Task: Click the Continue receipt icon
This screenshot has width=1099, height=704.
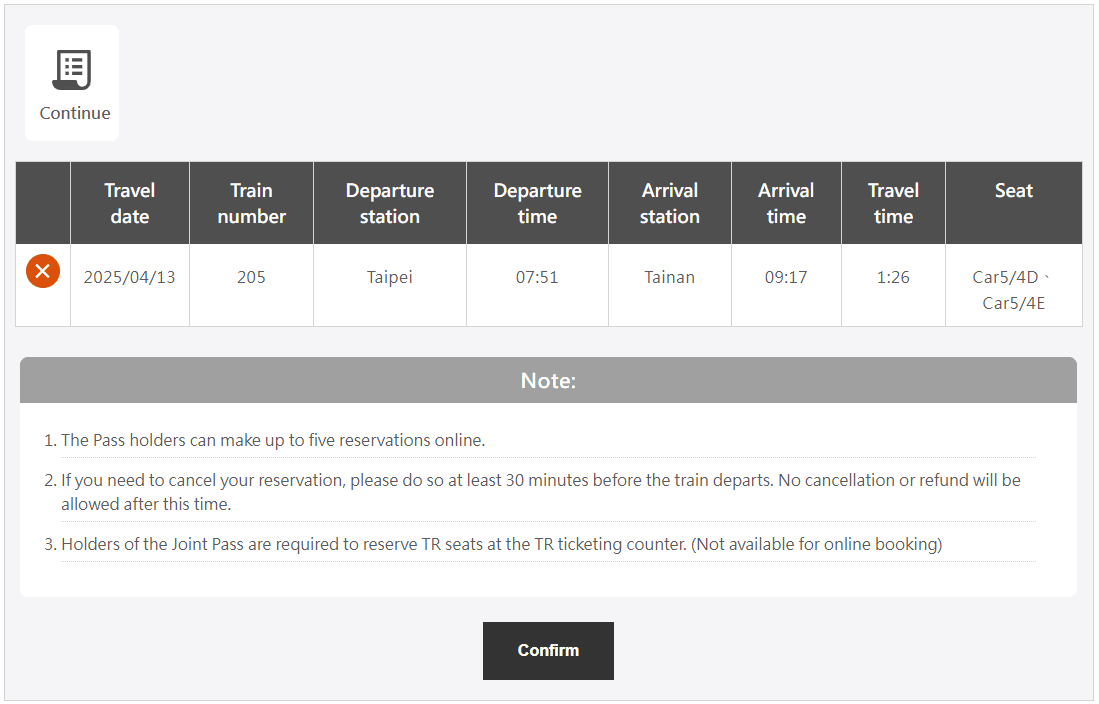Action: coord(71,70)
